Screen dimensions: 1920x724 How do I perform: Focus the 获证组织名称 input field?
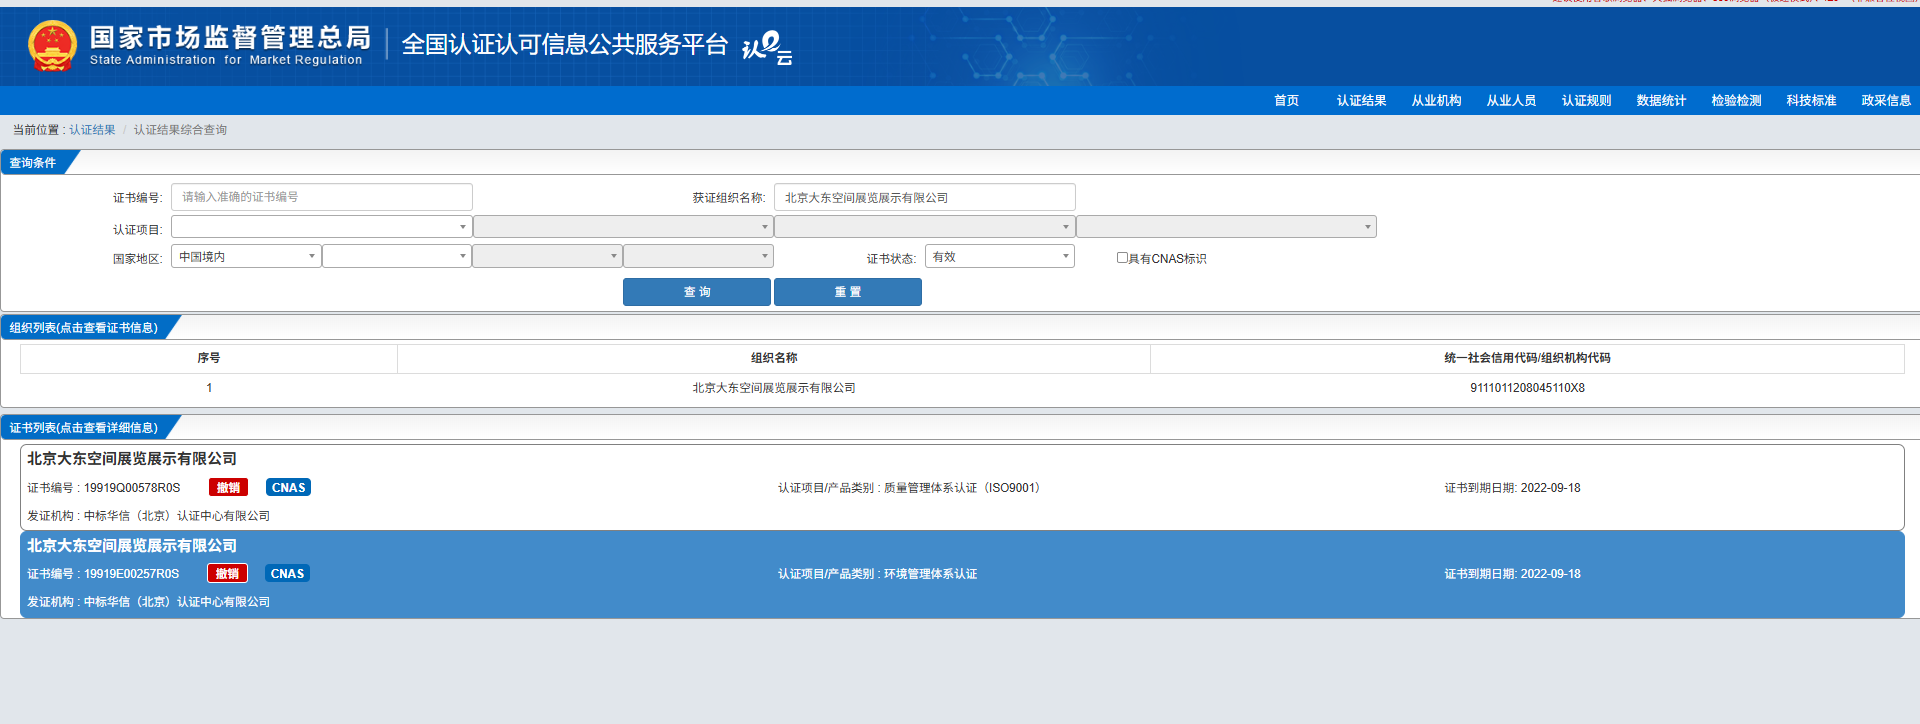pos(925,197)
